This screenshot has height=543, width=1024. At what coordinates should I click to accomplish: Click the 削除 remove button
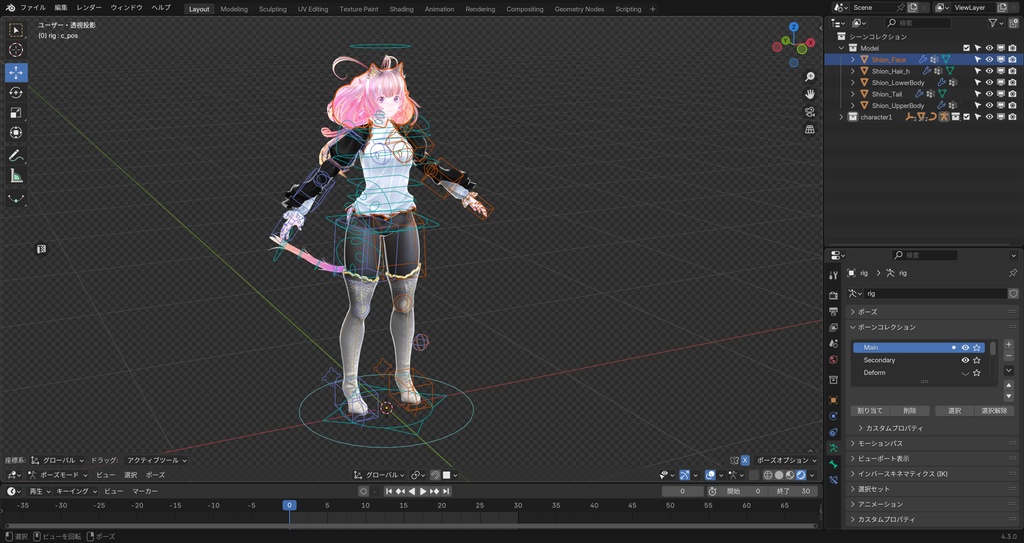[910, 411]
